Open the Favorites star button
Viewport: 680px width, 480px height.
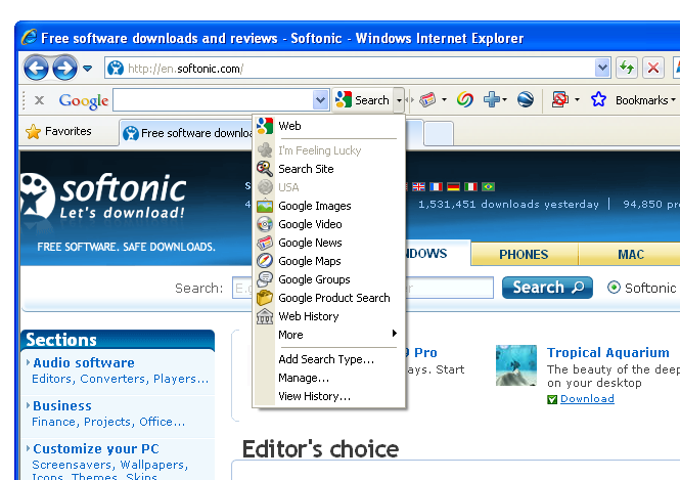59,131
